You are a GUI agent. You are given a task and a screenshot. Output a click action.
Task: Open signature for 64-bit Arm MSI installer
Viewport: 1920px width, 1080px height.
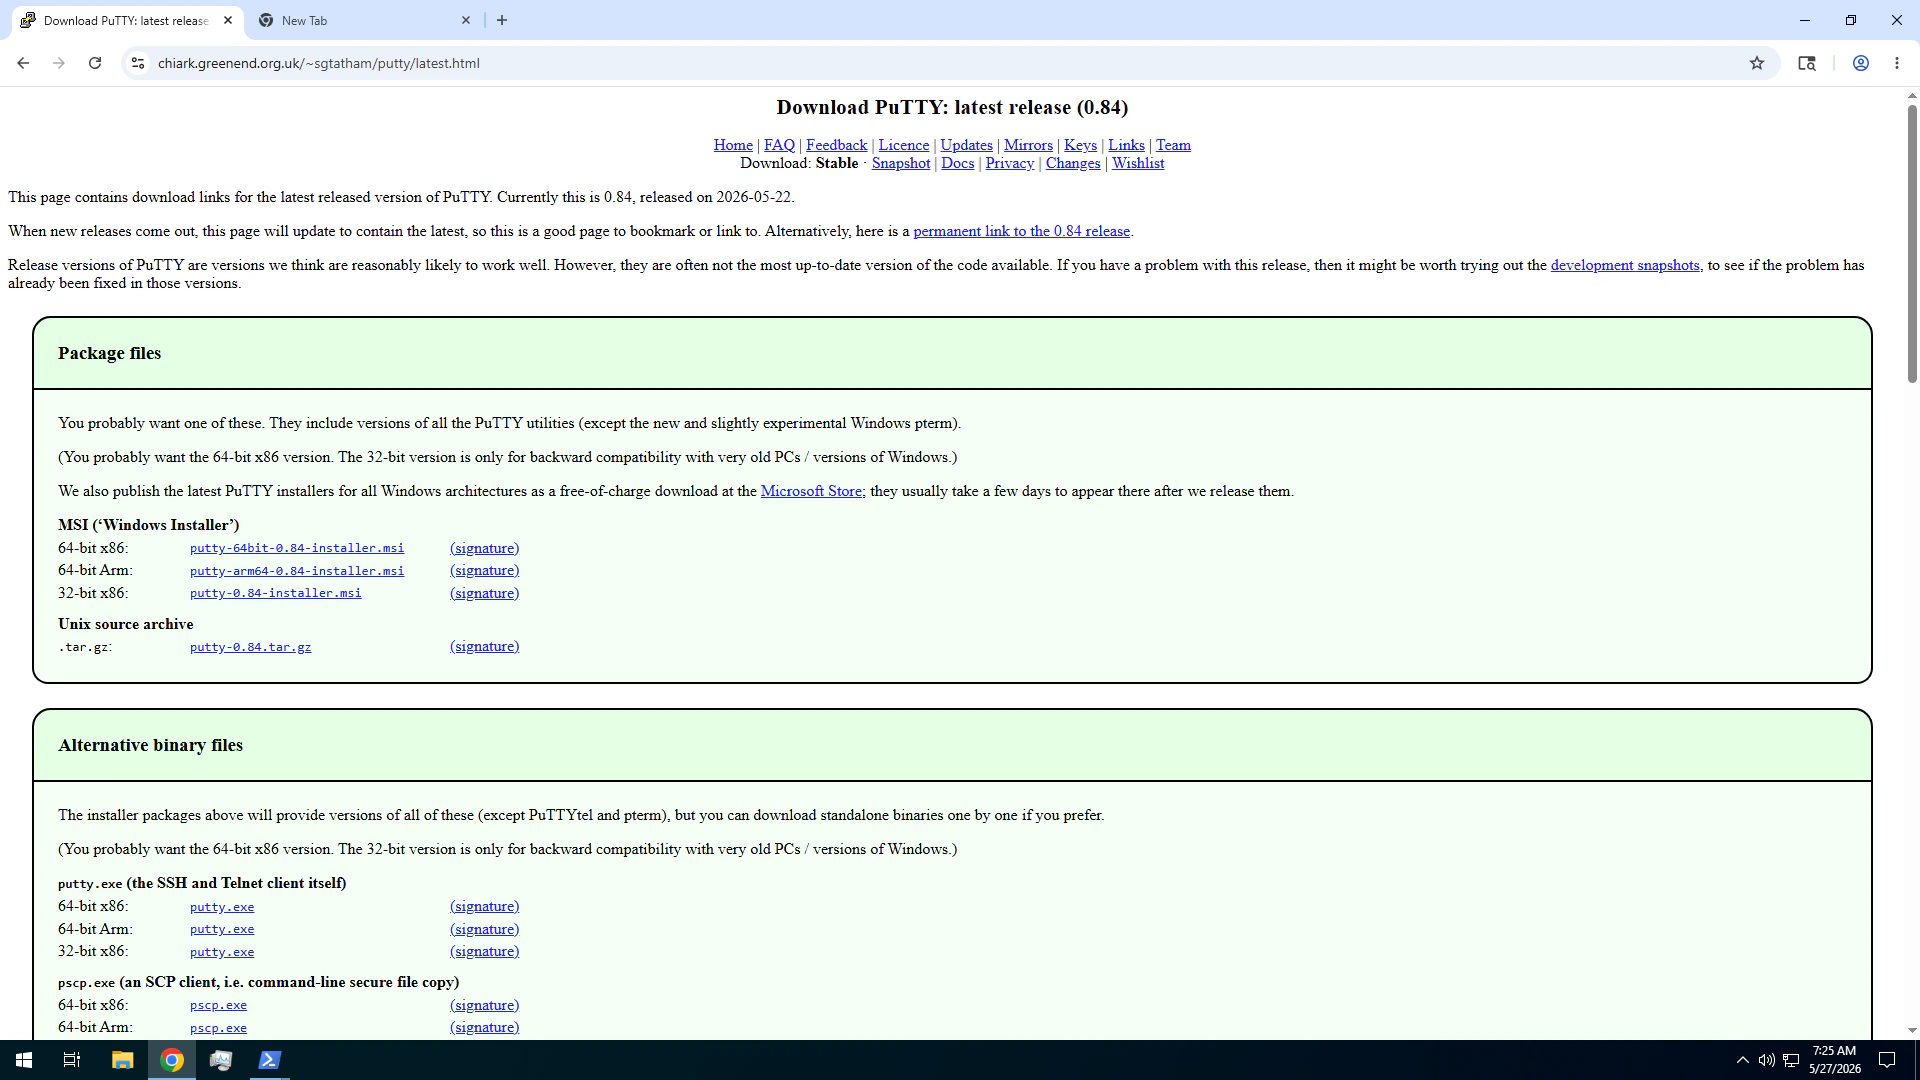(x=484, y=570)
